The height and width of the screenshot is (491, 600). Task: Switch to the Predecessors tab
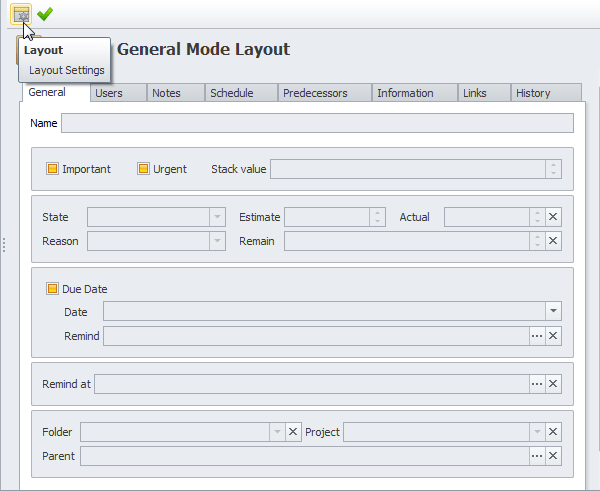tap(315, 93)
